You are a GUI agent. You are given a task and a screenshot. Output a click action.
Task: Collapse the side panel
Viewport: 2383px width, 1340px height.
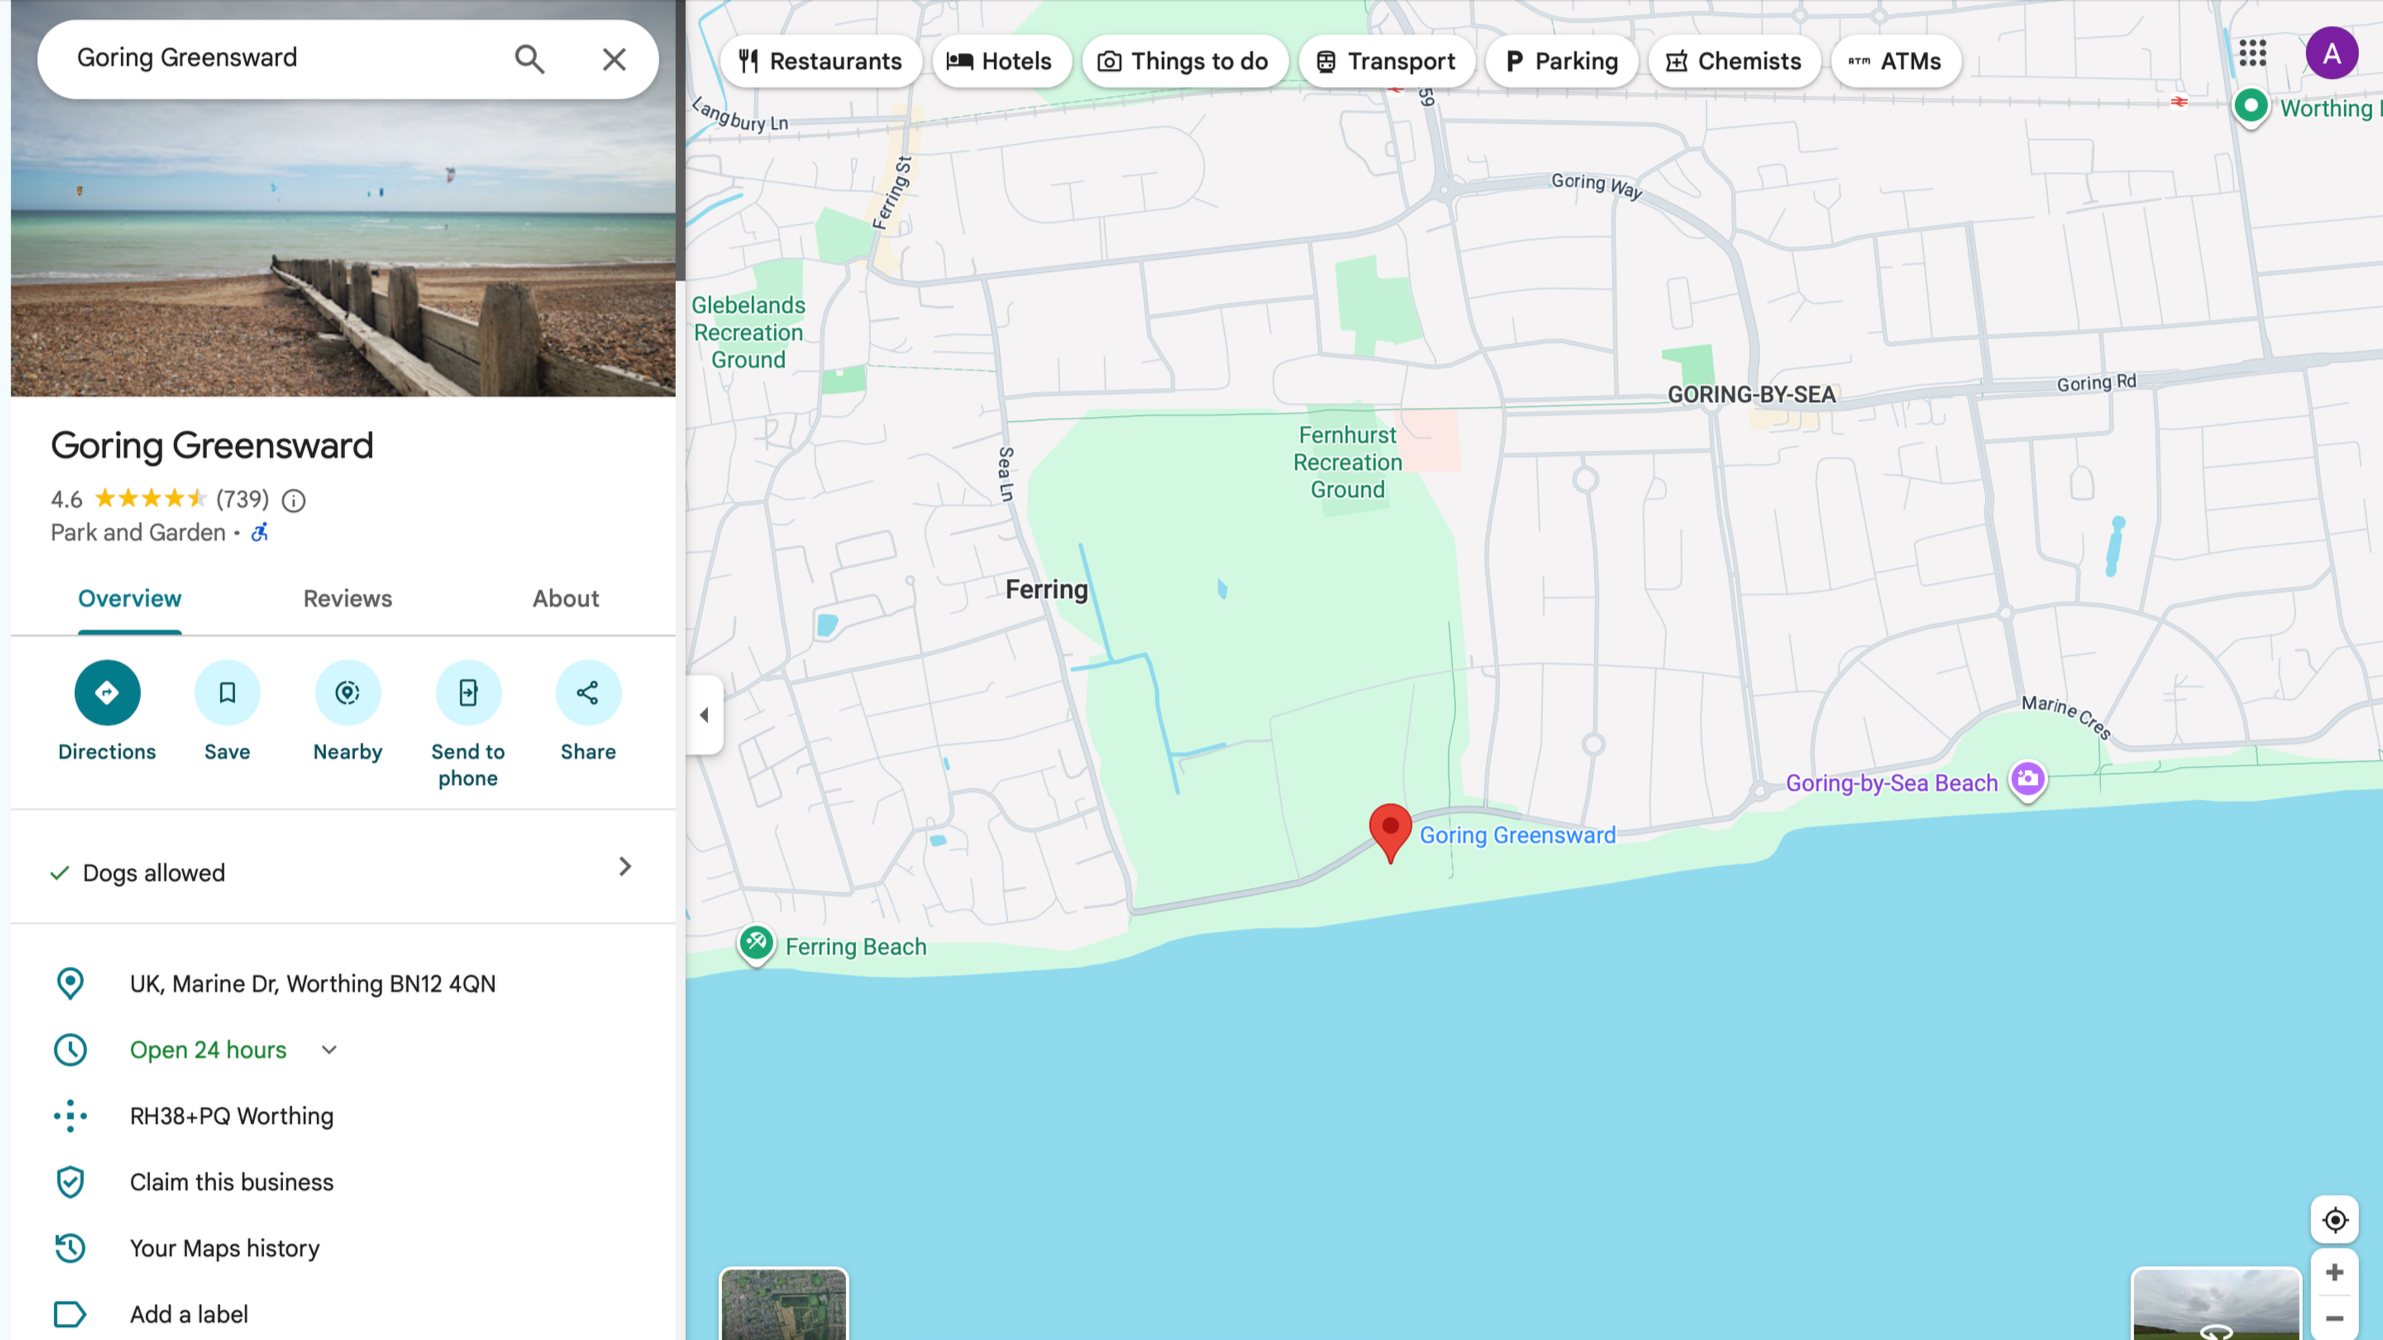click(704, 715)
